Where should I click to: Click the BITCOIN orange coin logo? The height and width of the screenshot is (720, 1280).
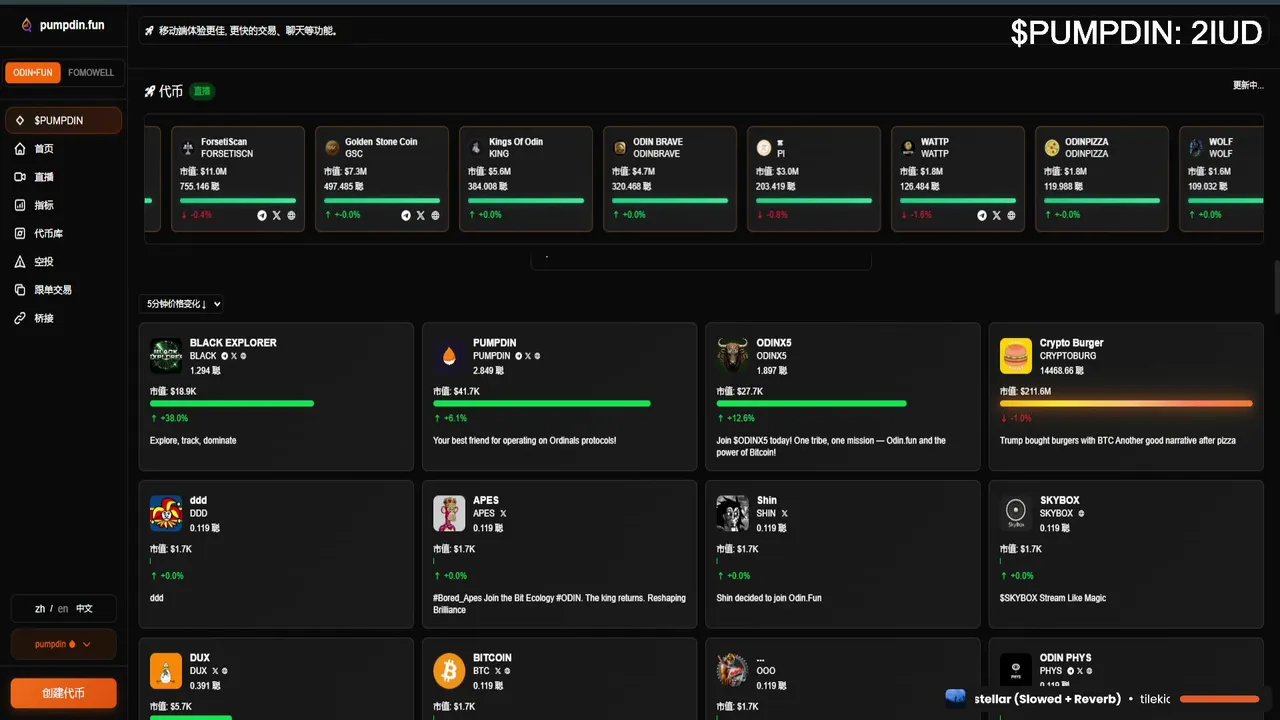[449, 671]
